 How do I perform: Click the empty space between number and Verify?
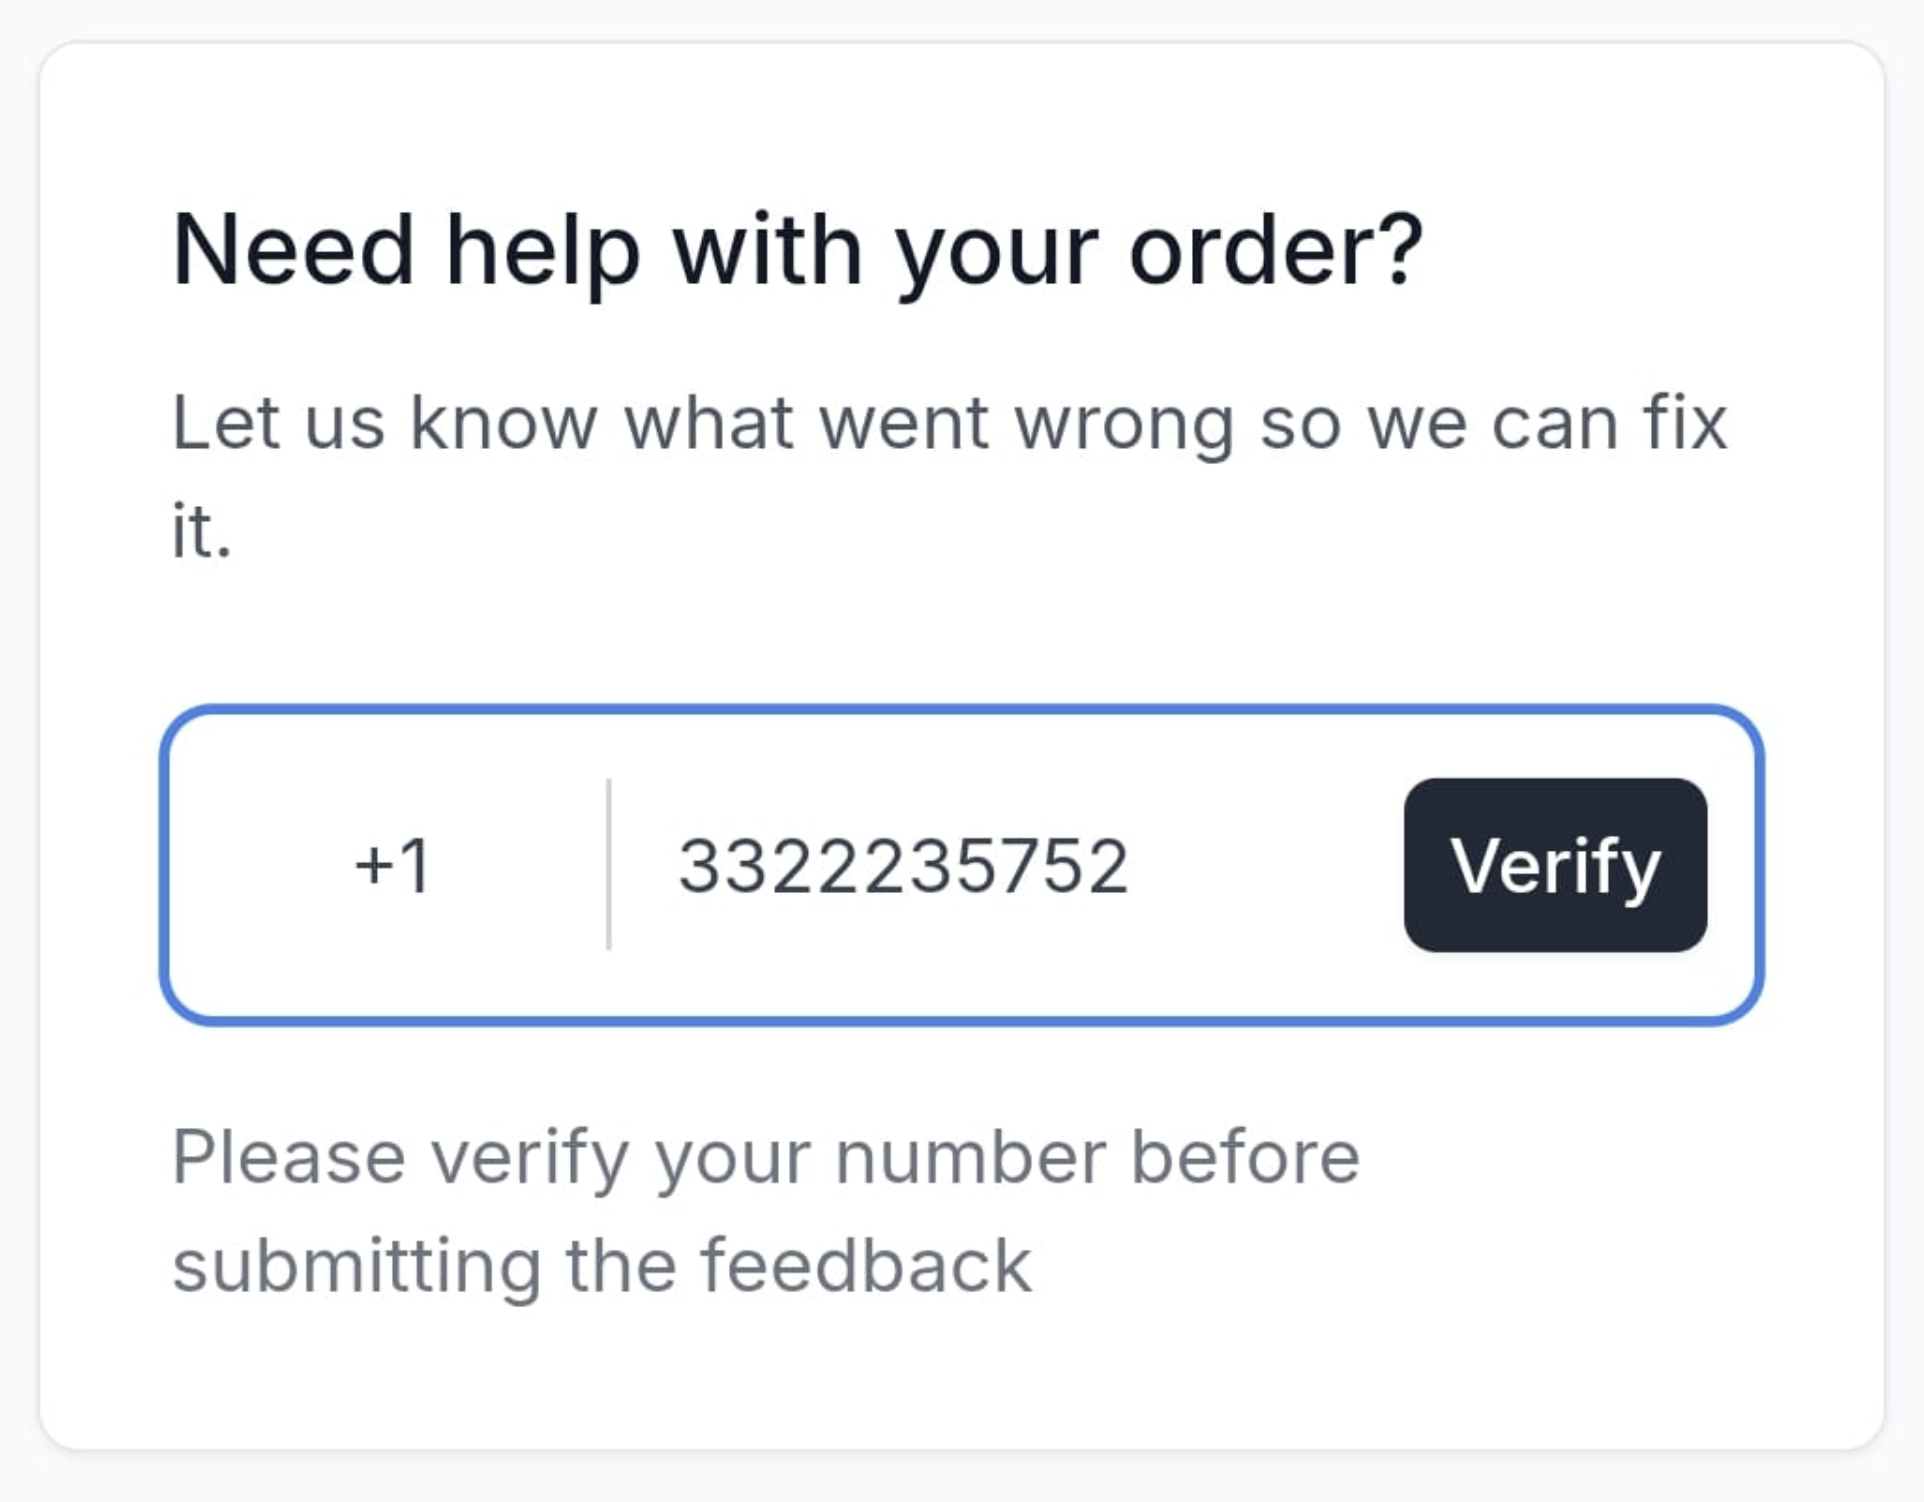1267,866
